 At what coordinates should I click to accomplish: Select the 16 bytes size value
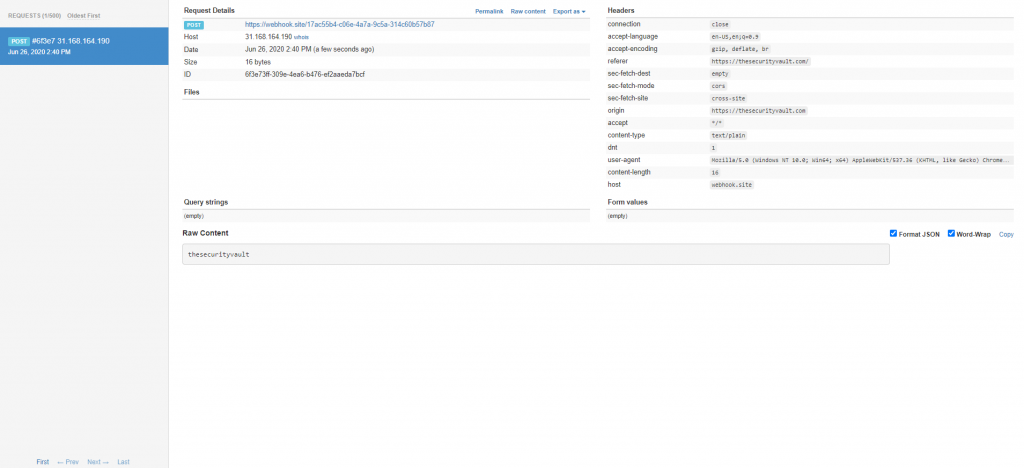pyautogui.click(x=257, y=62)
